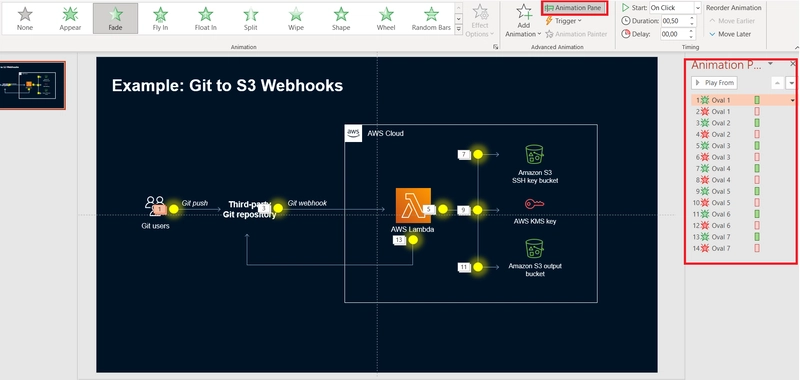Click Move Earlier in Reorder Animation

click(x=732, y=21)
